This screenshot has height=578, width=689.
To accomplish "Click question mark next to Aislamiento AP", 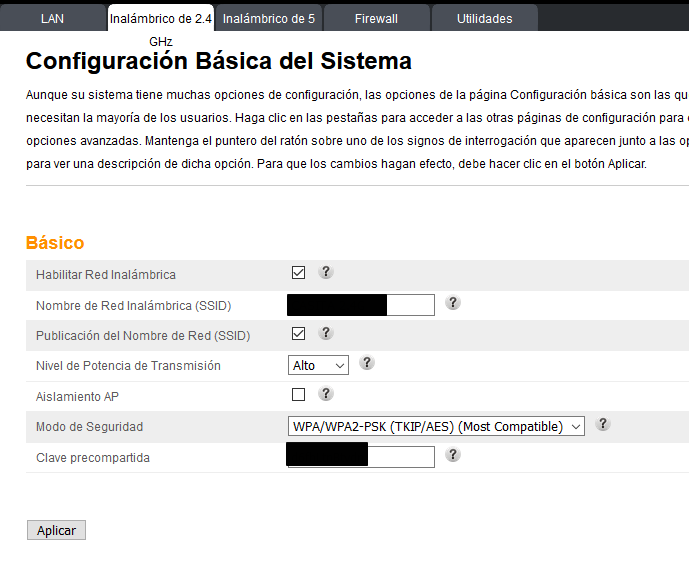I will (x=325, y=394).
